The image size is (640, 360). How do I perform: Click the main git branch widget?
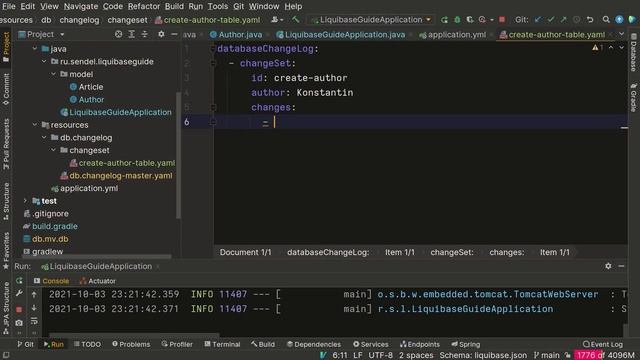(x=547, y=355)
